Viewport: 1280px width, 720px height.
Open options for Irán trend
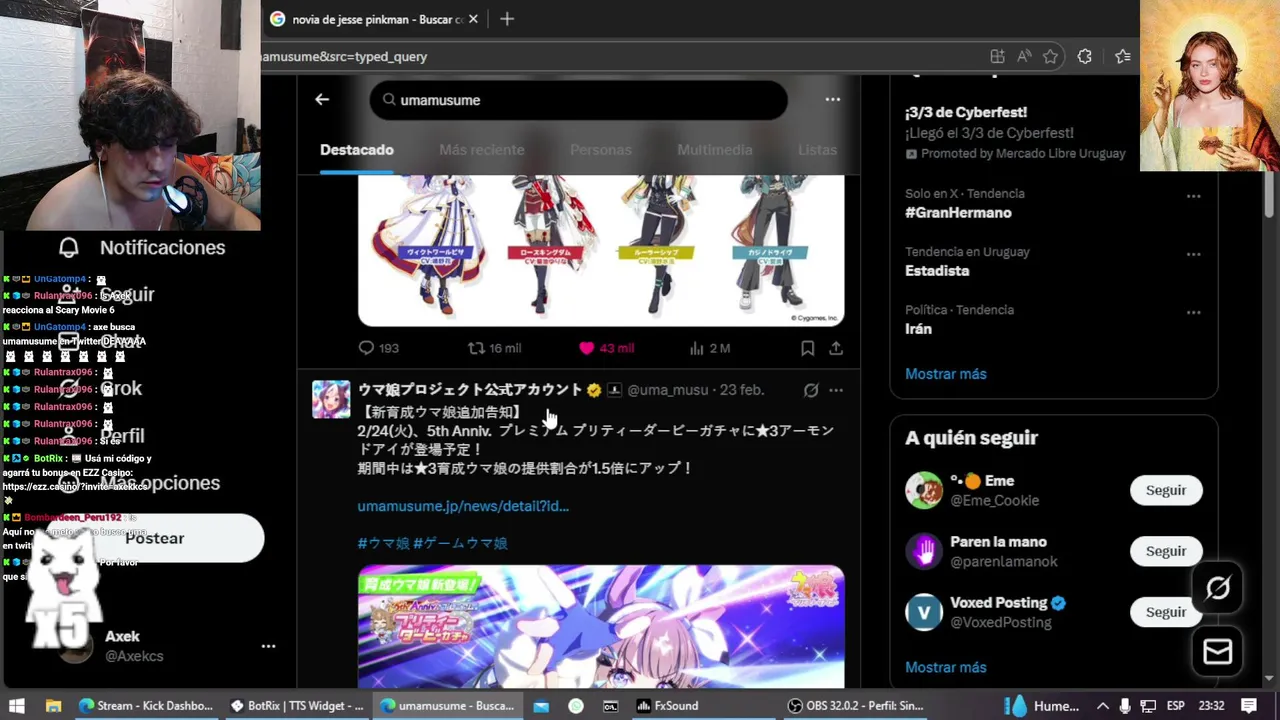coord(1193,312)
